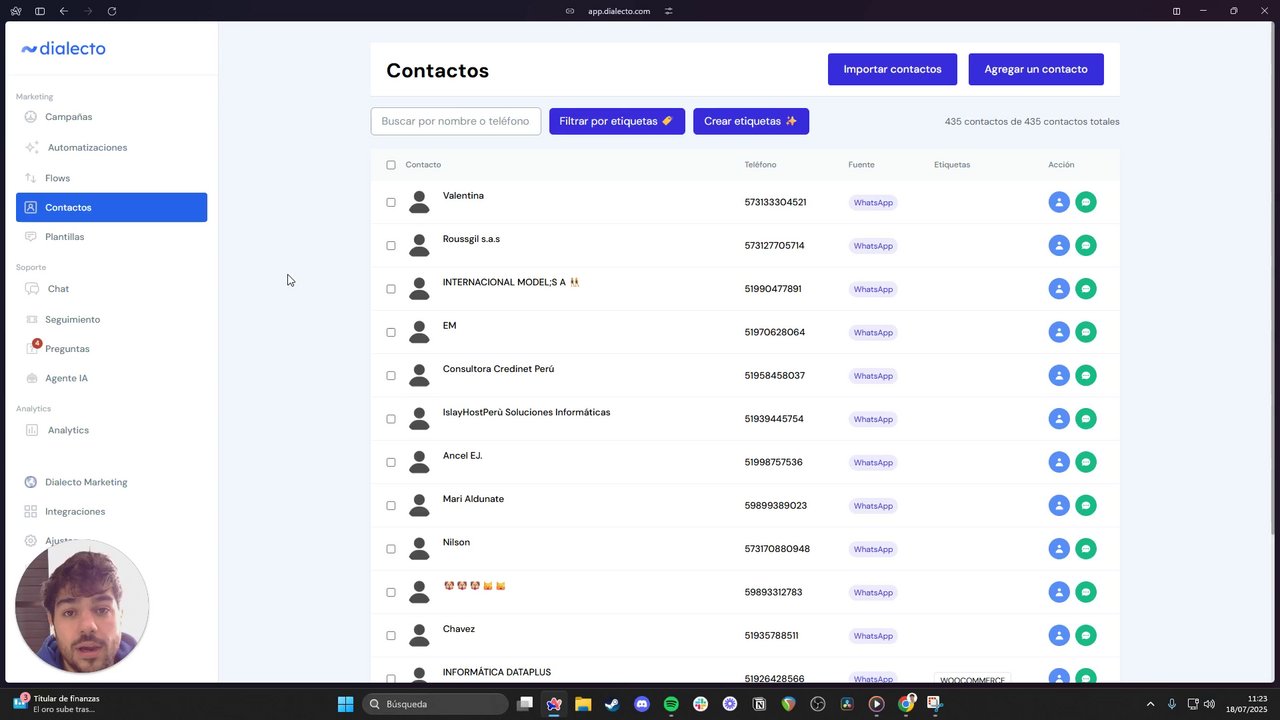The width and height of the screenshot is (1280, 720).
Task: Open Filtrar por etiquetas filter
Action: 617,121
